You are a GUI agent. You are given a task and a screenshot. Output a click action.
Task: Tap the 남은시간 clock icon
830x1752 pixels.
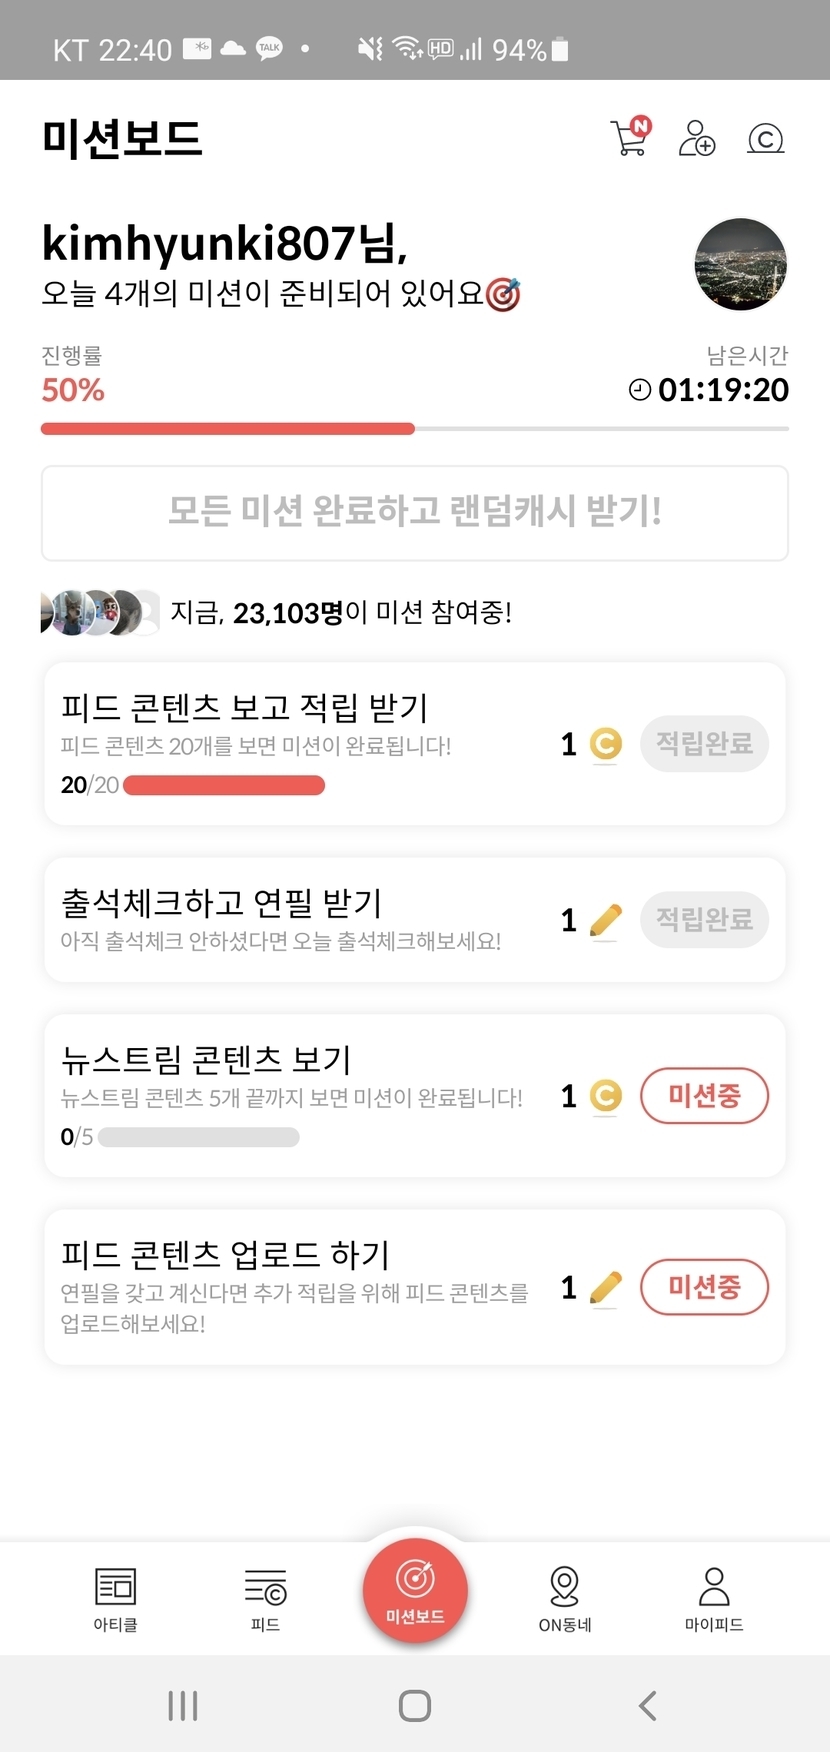pyautogui.click(x=640, y=390)
